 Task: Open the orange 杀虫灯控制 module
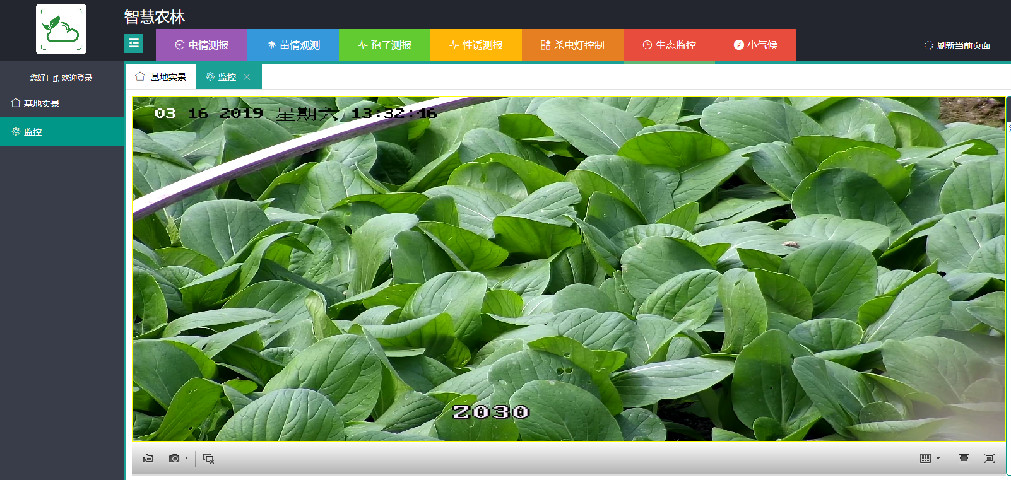coord(573,45)
